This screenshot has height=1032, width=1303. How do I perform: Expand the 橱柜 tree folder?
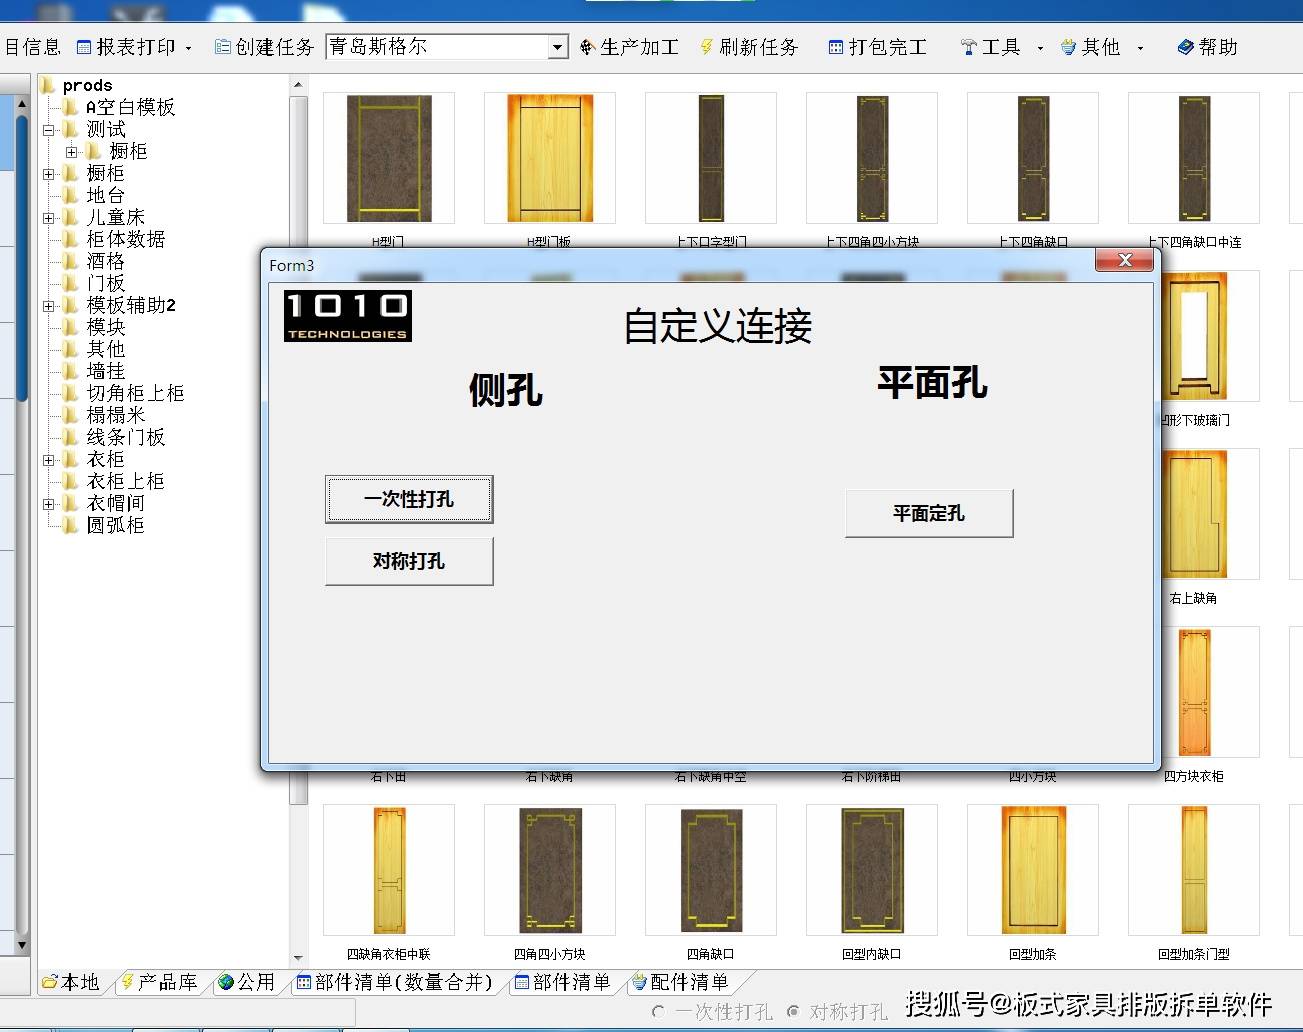(x=49, y=174)
